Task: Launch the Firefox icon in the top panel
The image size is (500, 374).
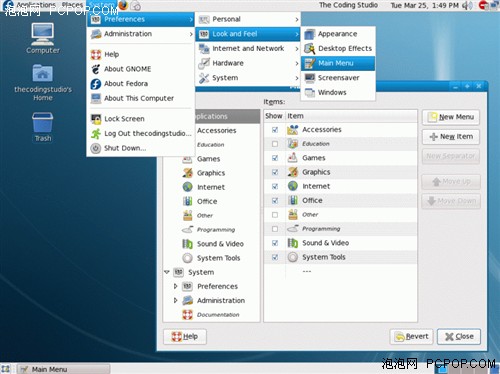Action: [123, 5]
